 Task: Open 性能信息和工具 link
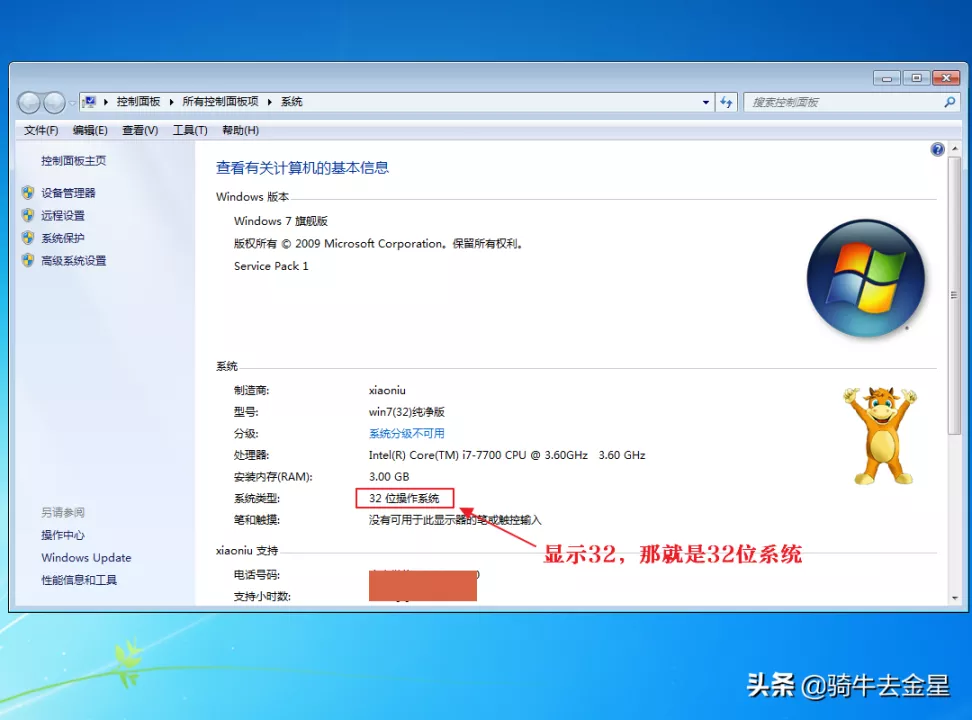pos(79,580)
